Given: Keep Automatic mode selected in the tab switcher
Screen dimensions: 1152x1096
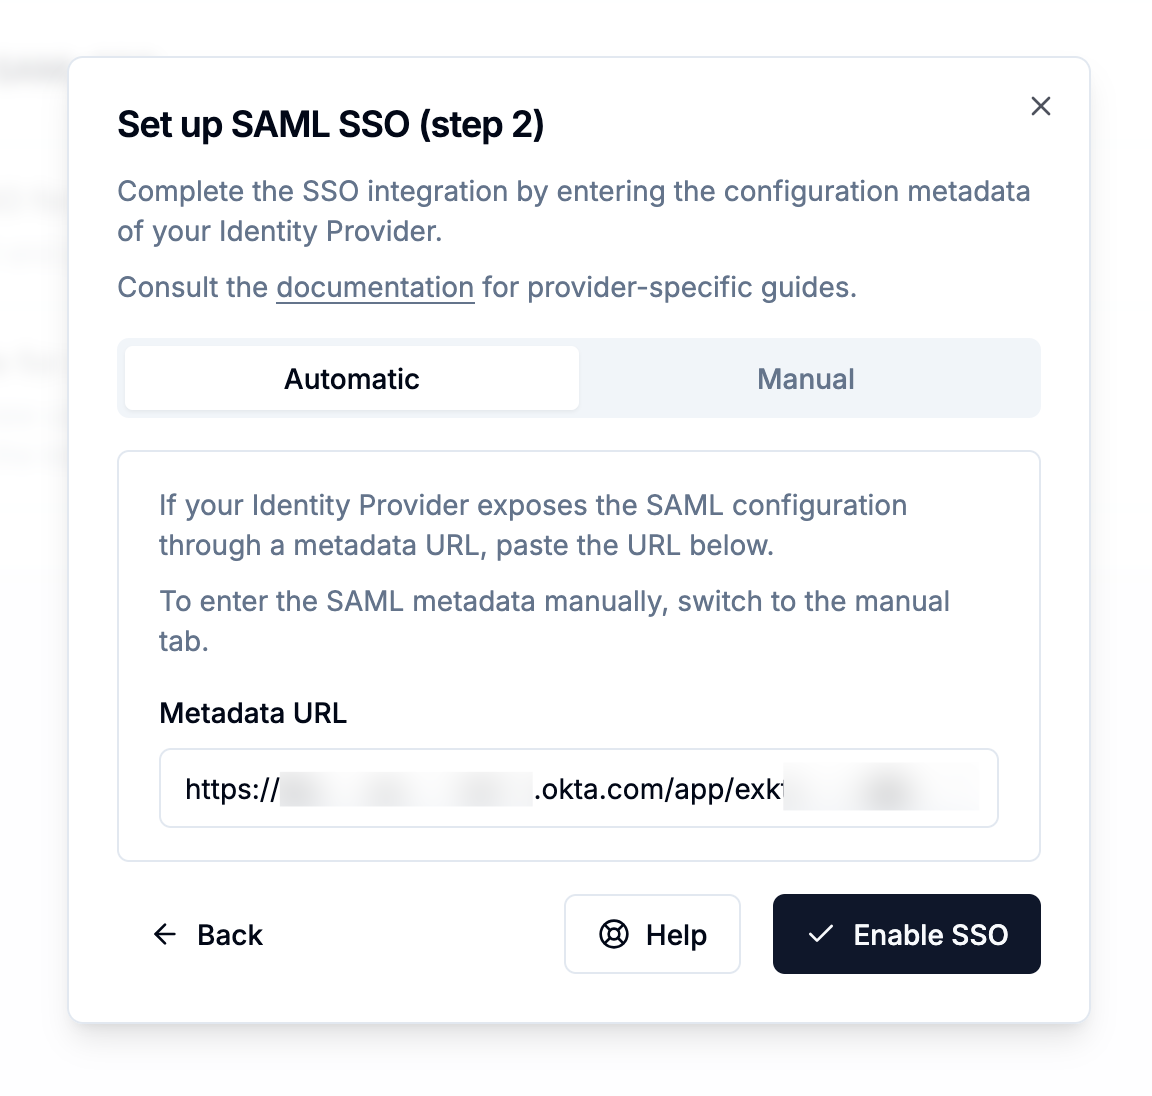Looking at the screenshot, I should click(x=351, y=378).
